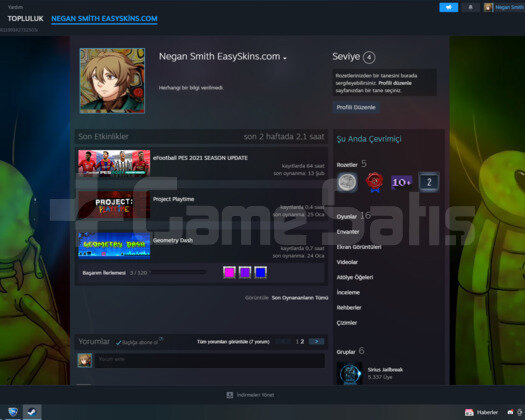This screenshot has width=525, height=420.
Task: Click the comment input field
Action: 210,360
